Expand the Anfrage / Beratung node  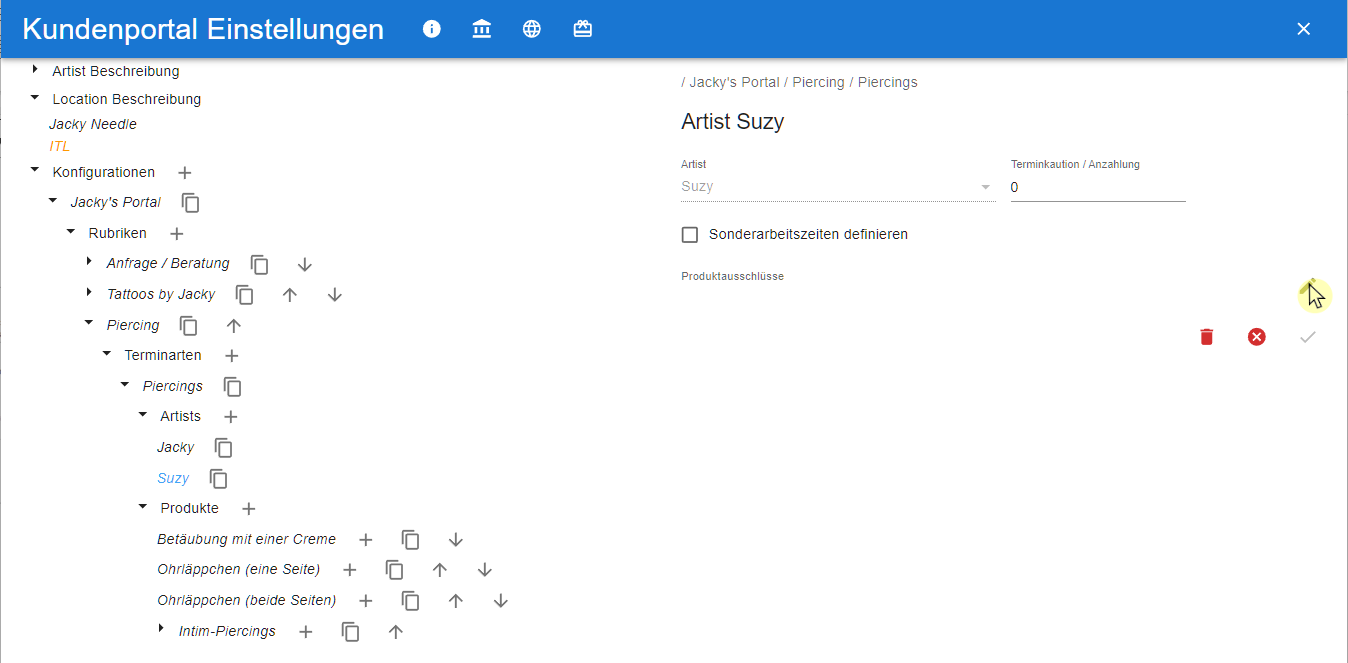coord(89,262)
